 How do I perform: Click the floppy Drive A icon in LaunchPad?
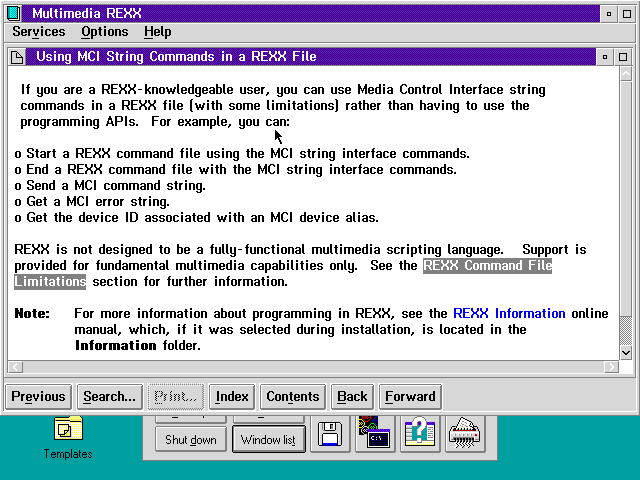point(330,434)
